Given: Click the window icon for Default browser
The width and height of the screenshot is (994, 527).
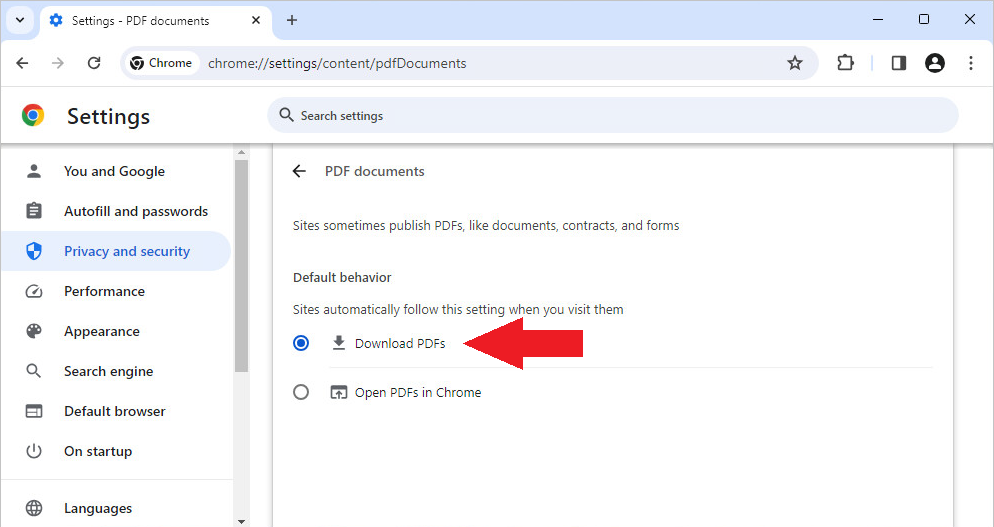Looking at the screenshot, I should [x=34, y=411].
